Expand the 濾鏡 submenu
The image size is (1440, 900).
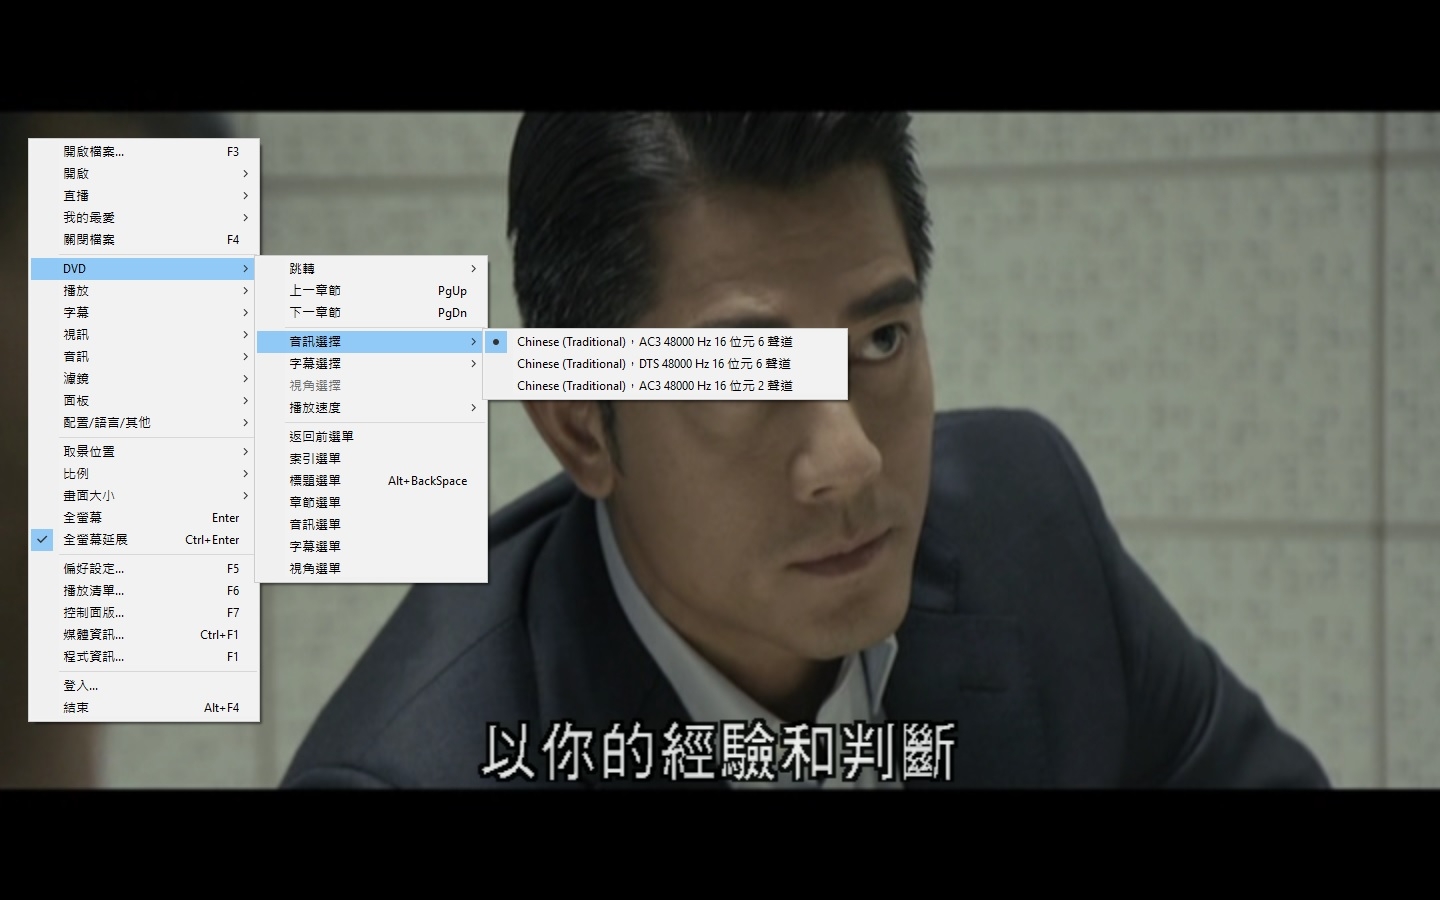pos(144,379)
